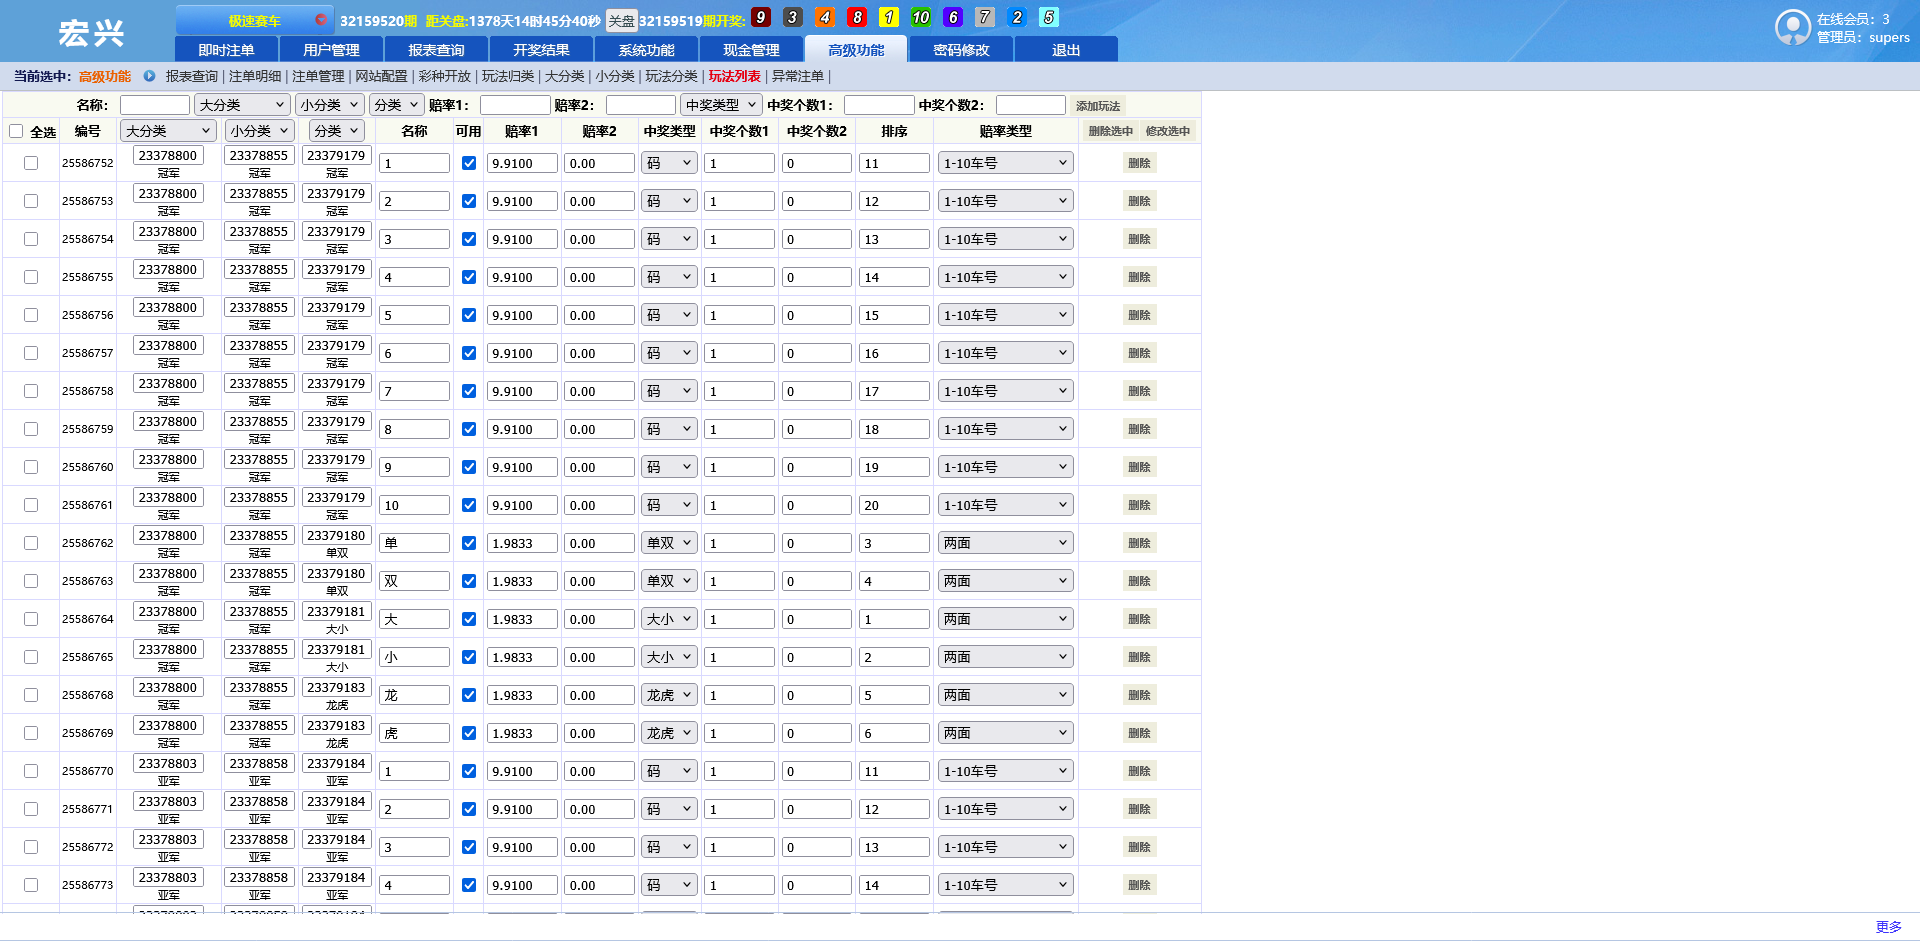Open the 中奖类型 dropdown in the add form
The width and height of the screenshot is (1920, 947).
[x=721, y=105]
